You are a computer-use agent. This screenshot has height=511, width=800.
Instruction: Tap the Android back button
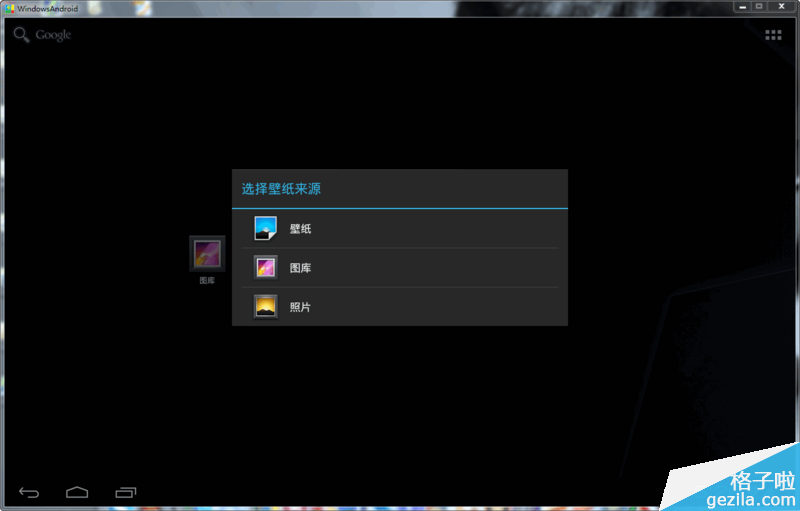click(29, 492)
